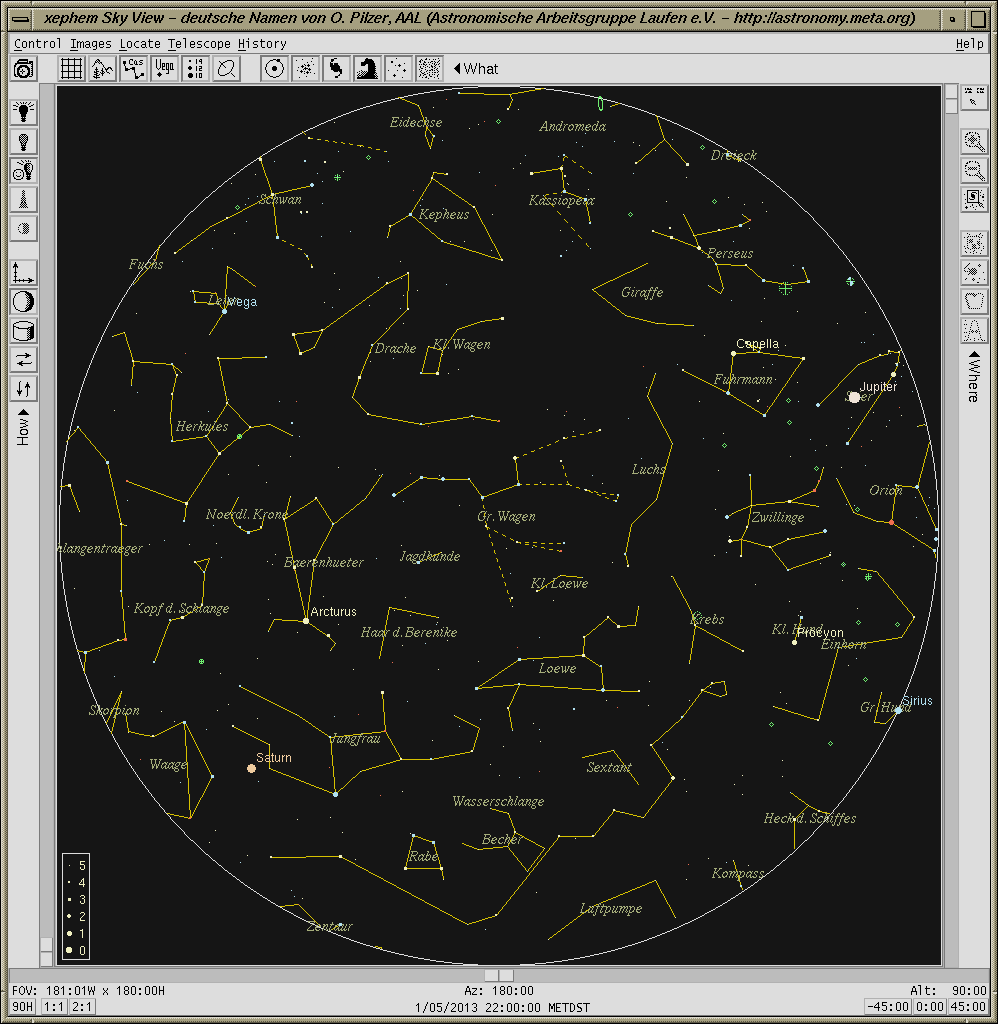Click the 2:1 aspect button
The image size is (998, 1024).
pos(82,1006)
